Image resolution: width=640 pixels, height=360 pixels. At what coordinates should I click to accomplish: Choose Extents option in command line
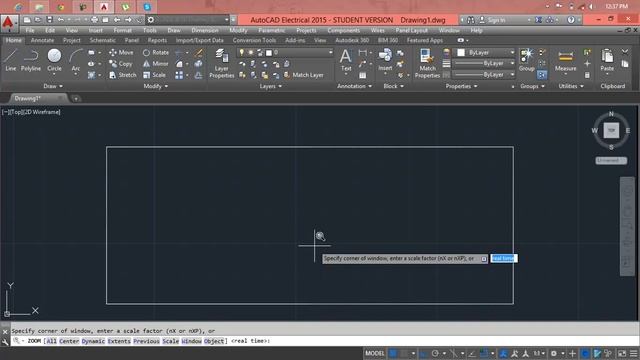point(119,341)
